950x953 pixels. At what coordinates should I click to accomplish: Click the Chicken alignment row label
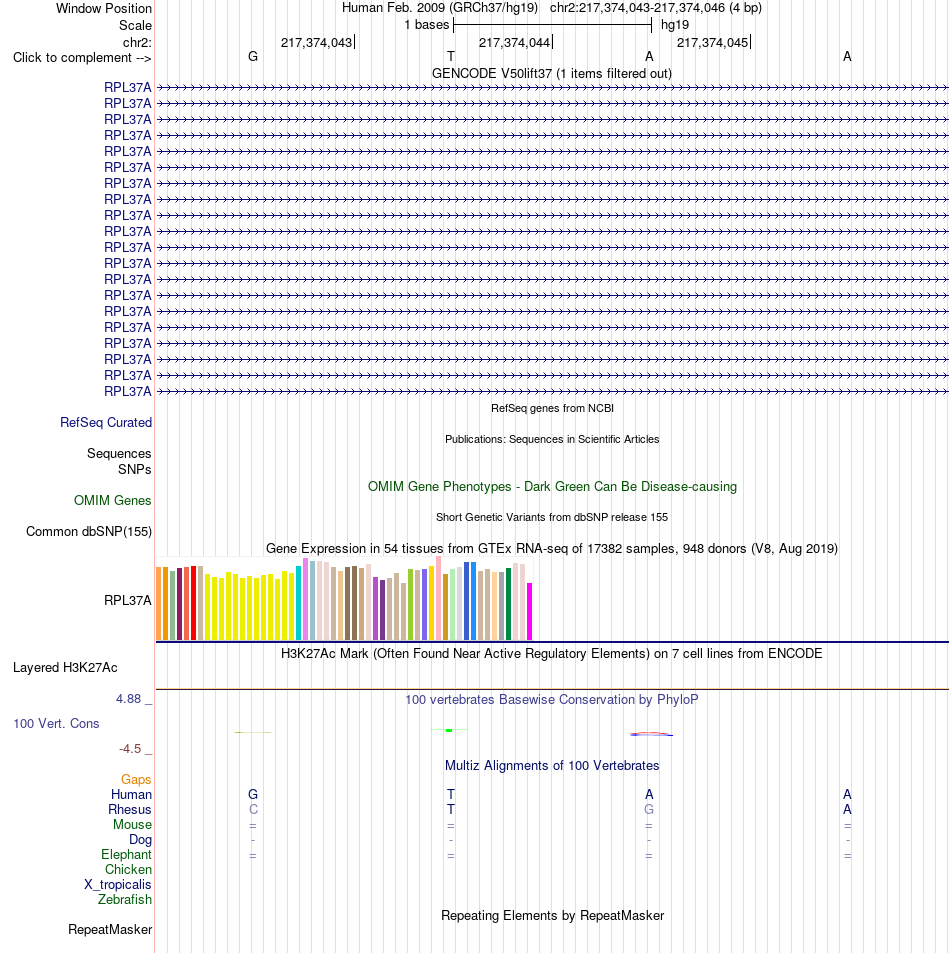pyautogui.click(x=128, y=870)
